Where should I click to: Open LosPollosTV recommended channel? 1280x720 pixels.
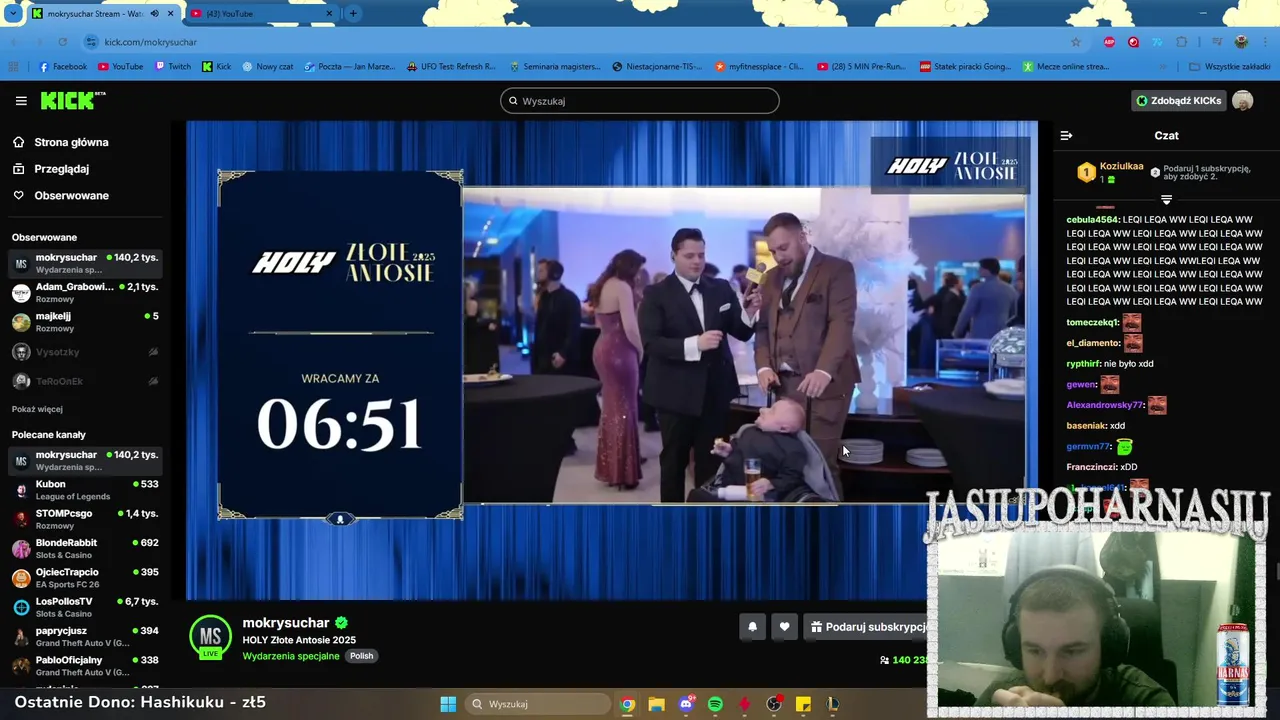85,607
